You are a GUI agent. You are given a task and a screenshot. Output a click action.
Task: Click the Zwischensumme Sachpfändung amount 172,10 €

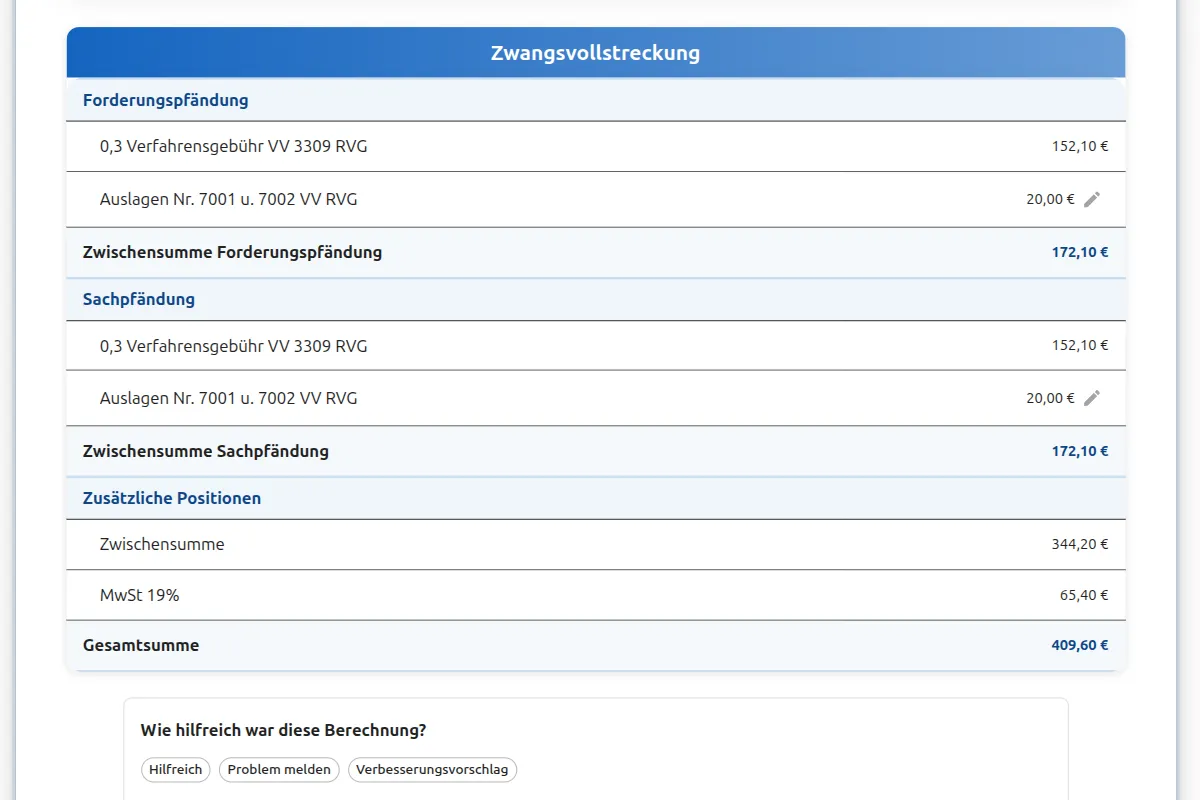pyautogui.click(x=1079, y=451)
